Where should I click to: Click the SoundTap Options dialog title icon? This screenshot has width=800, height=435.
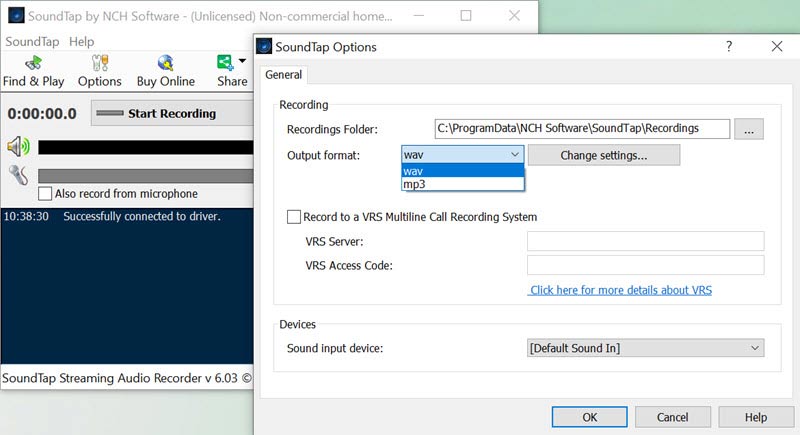[x=264, y=46]
